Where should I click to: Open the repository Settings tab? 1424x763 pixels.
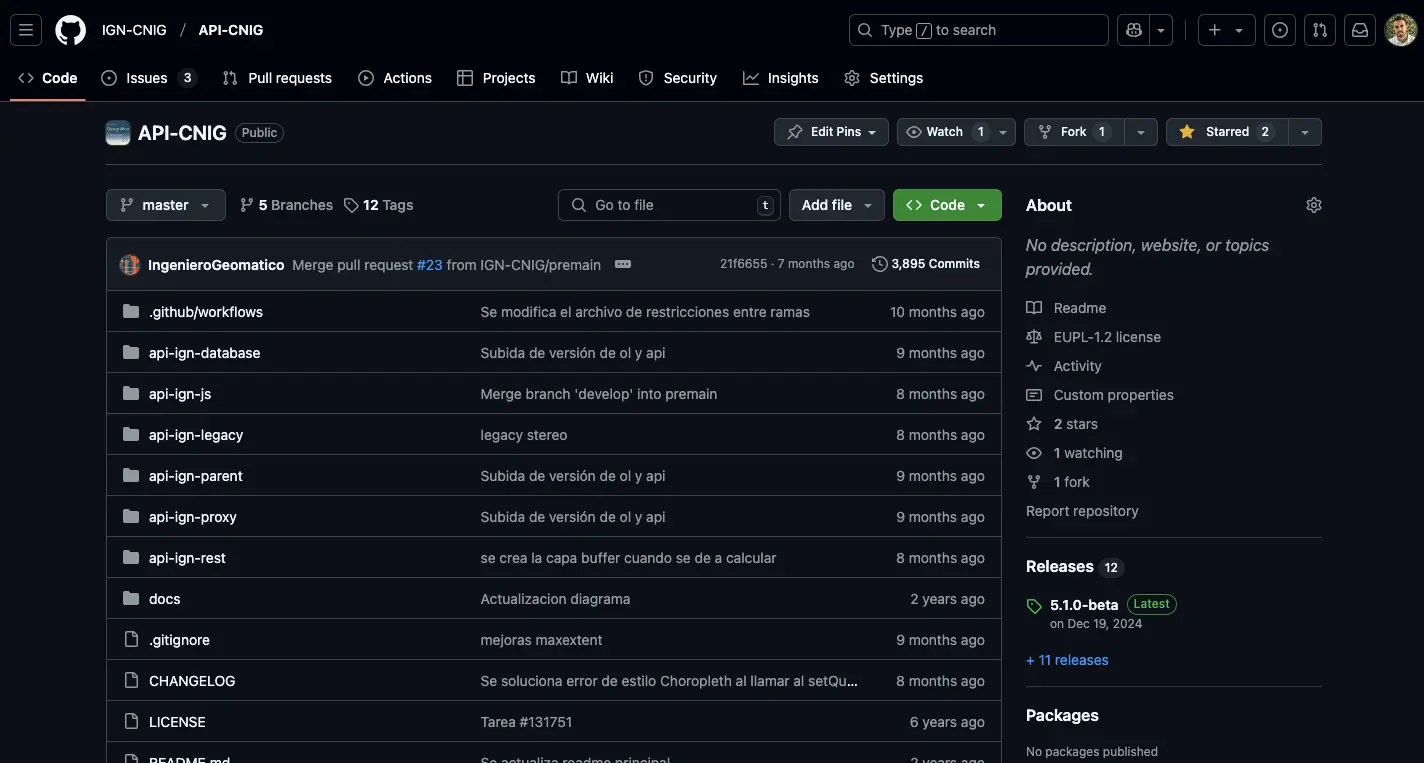click(883, 78)
